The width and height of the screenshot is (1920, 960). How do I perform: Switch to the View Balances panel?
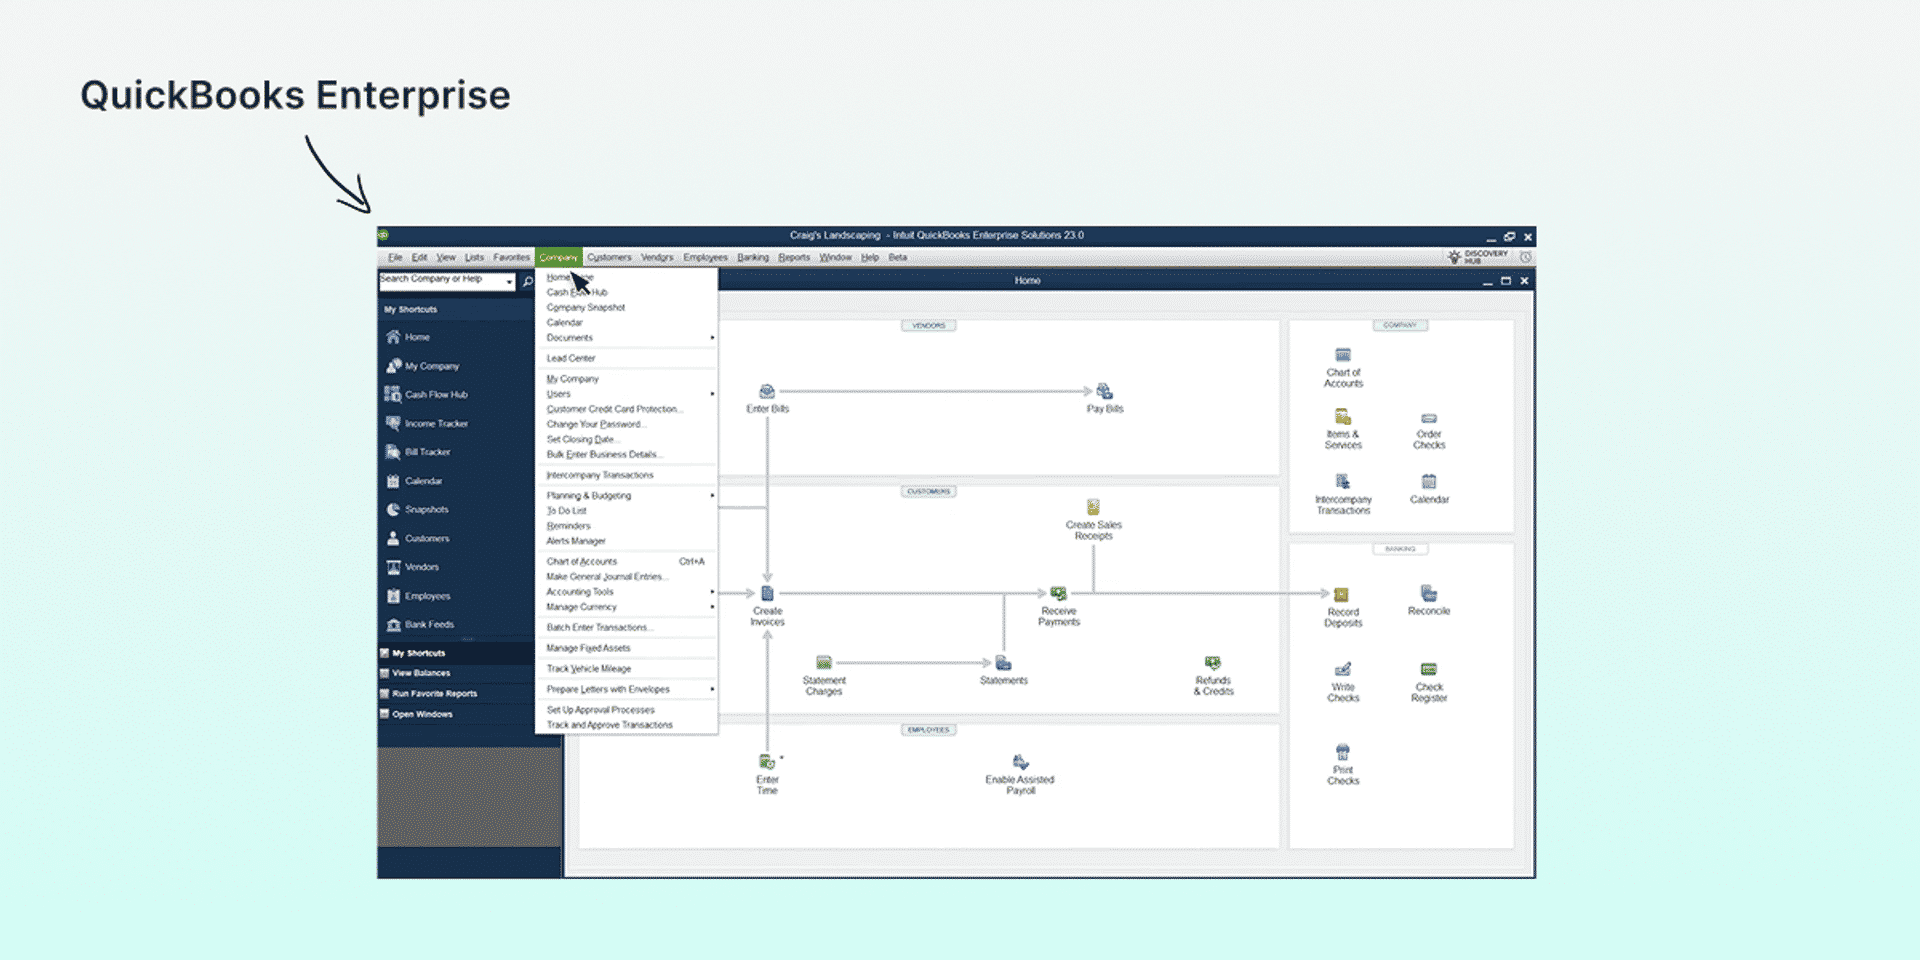[420, 673]
